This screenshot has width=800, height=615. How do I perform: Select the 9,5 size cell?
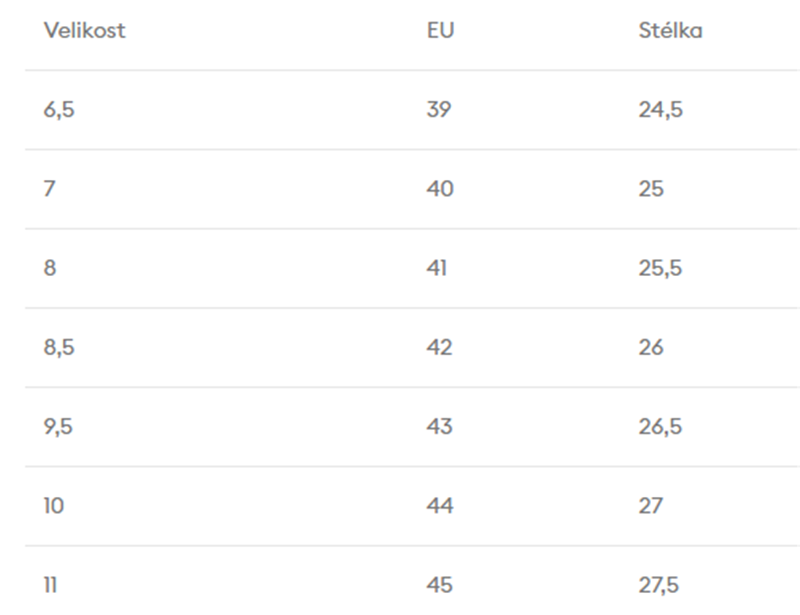point(59,427)
